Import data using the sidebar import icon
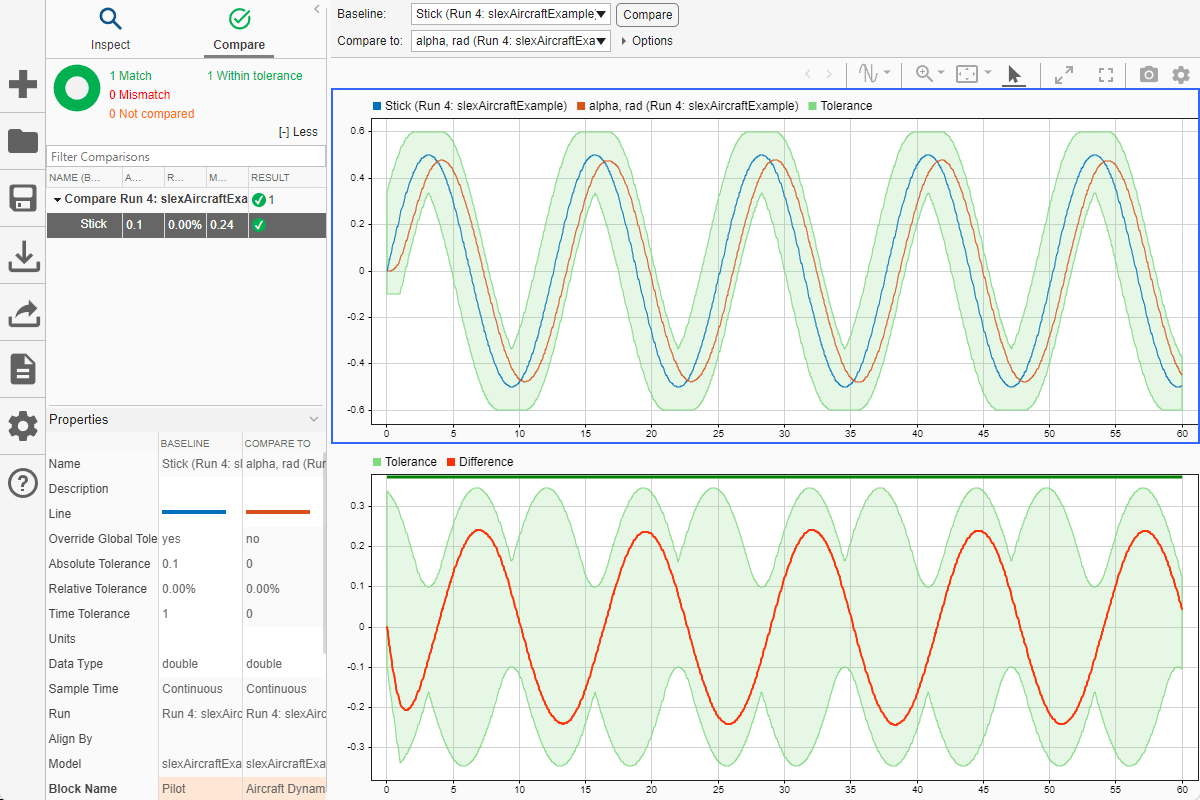 (22, 256)
